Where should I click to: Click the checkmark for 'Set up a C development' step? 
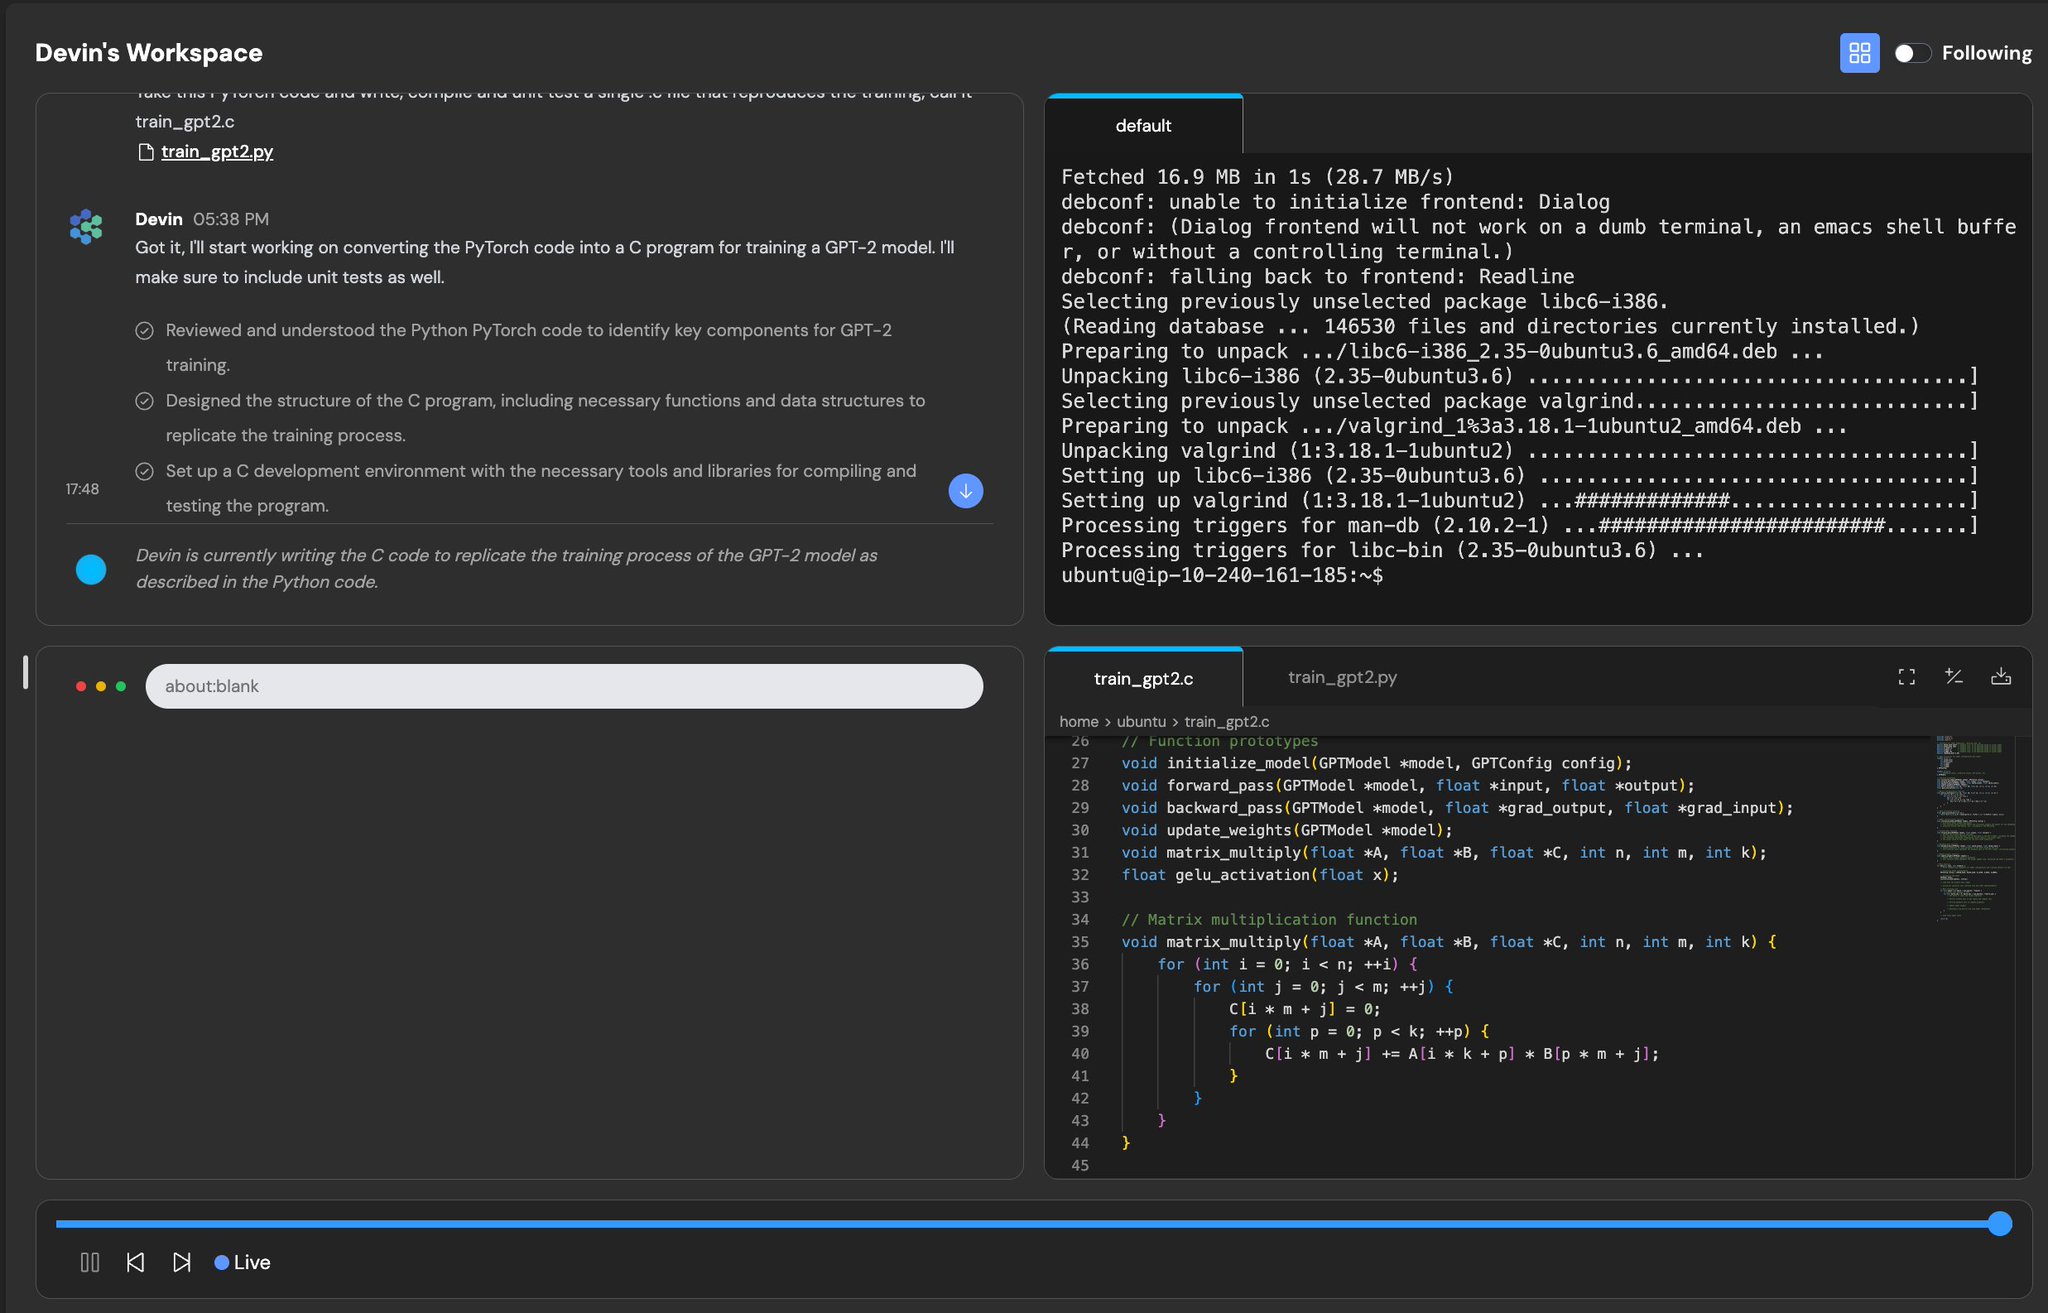coord(144,471)
